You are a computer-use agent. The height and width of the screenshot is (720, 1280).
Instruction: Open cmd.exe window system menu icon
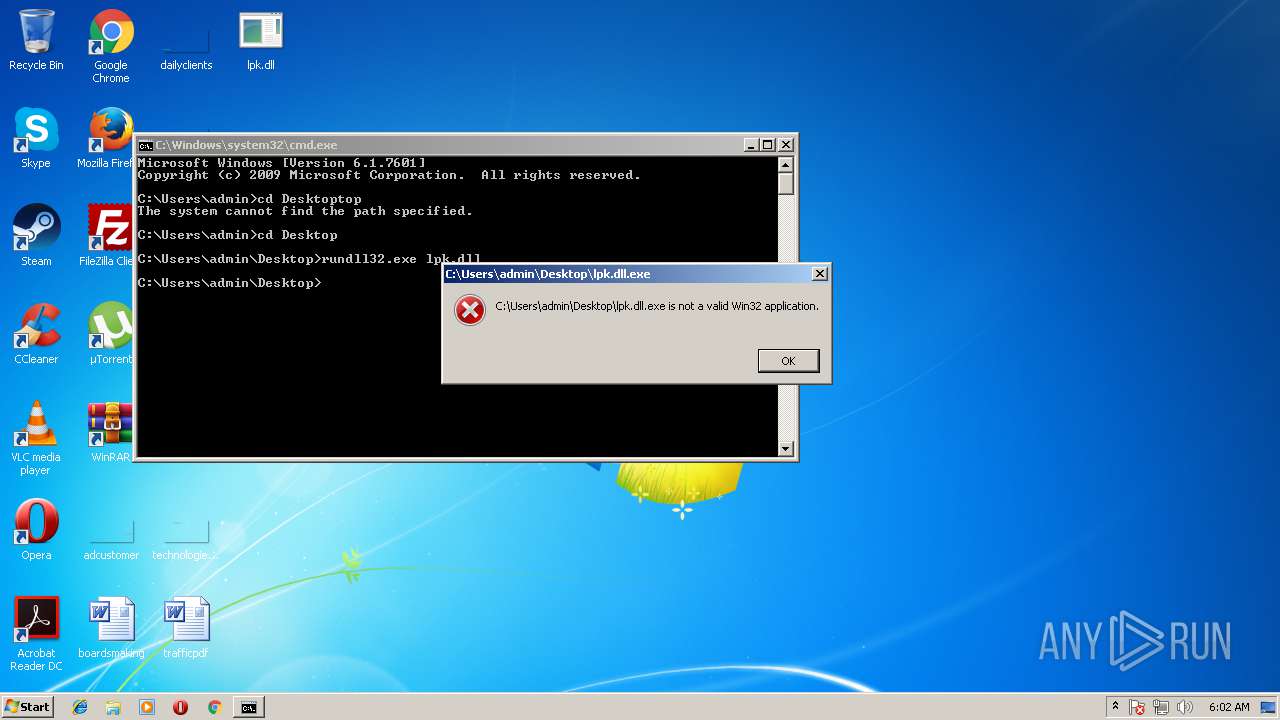click(145, 145)
